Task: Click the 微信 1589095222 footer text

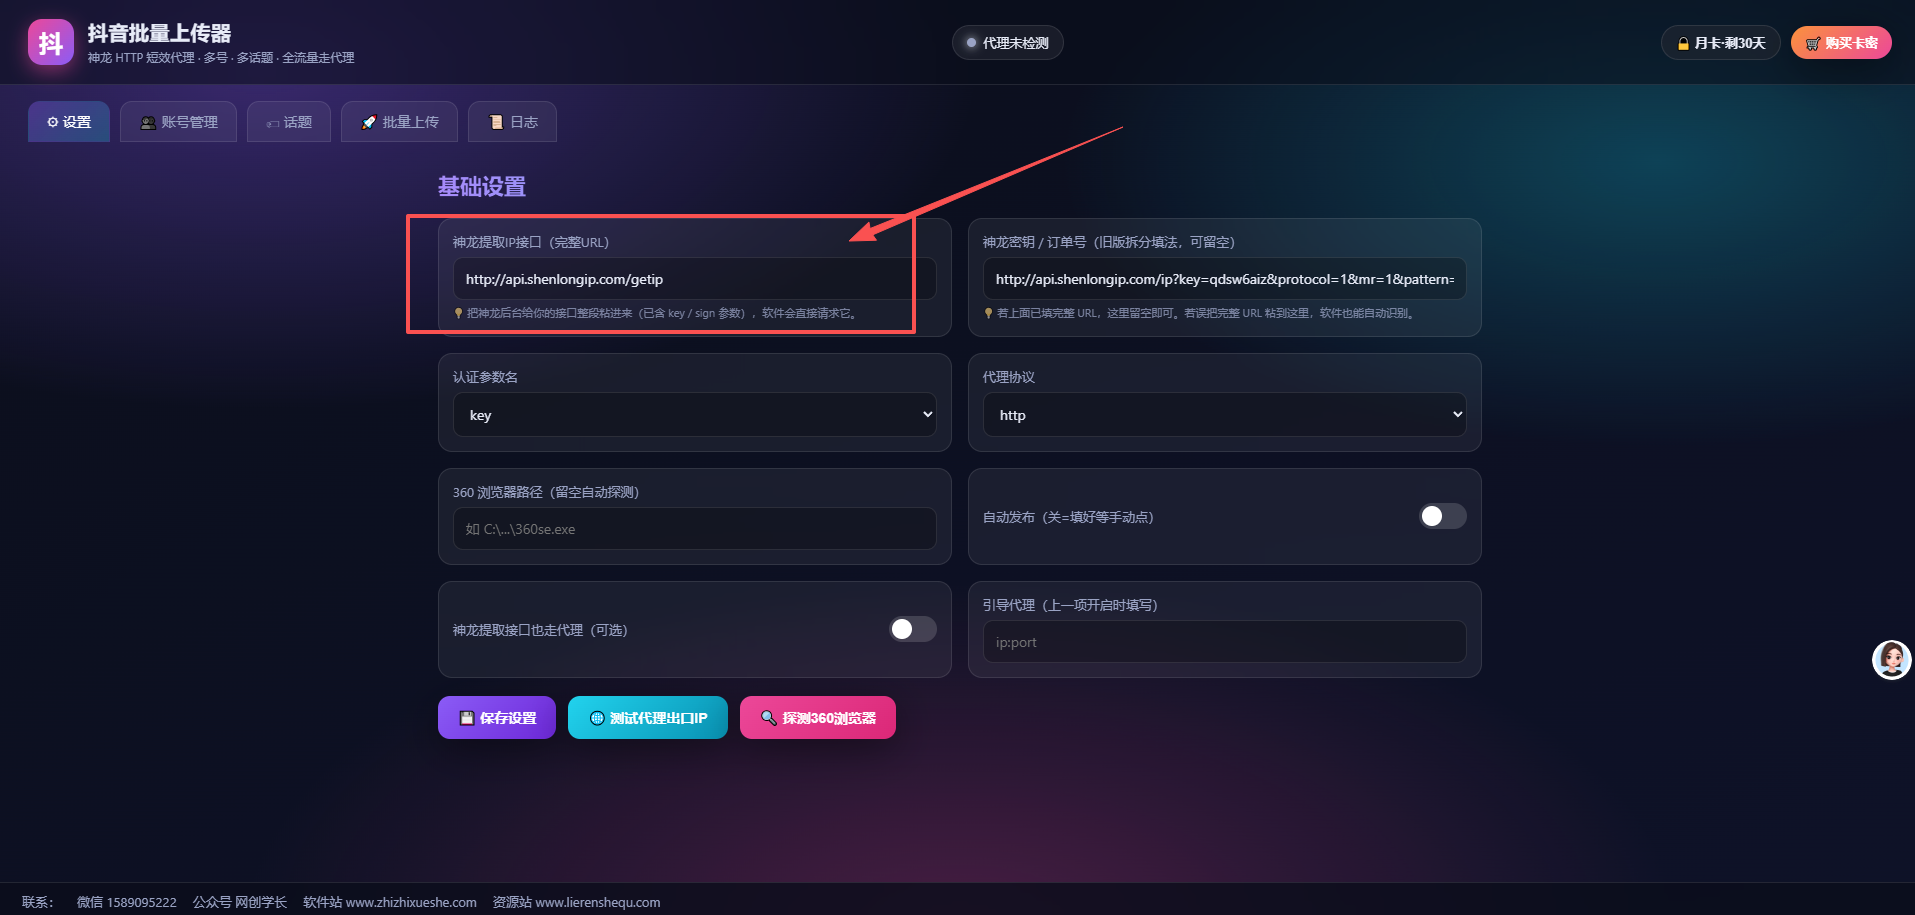Action: tap(127, 902)
